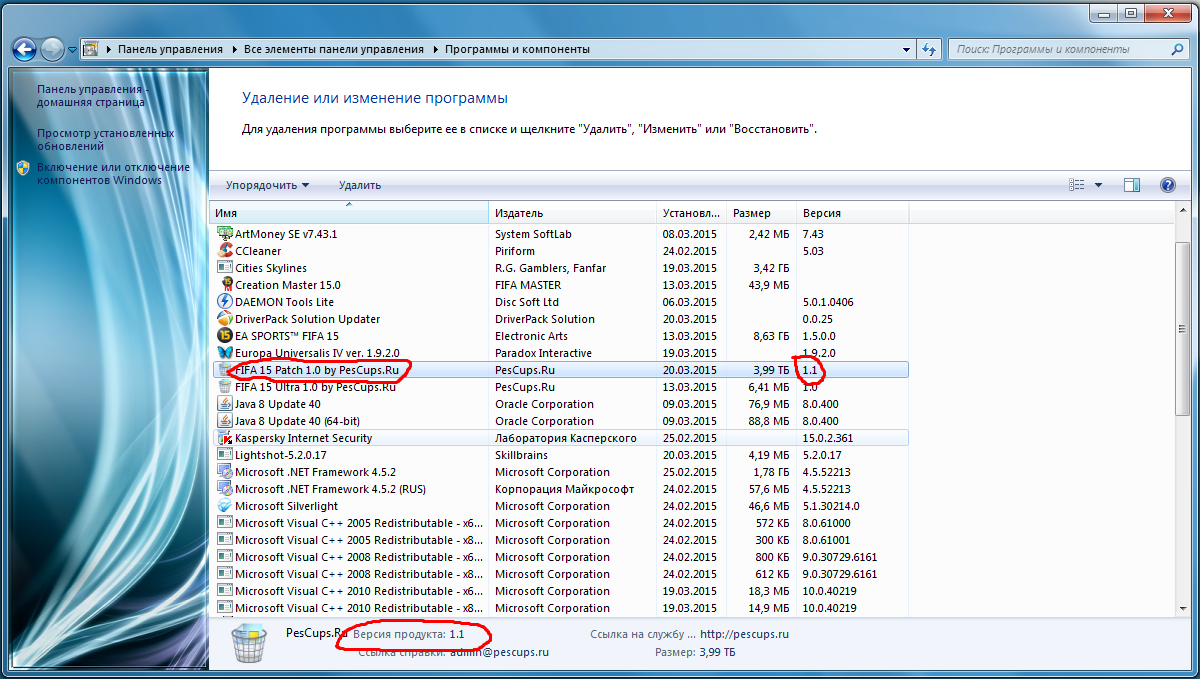Sort by the Размер column header

(761, 213)
